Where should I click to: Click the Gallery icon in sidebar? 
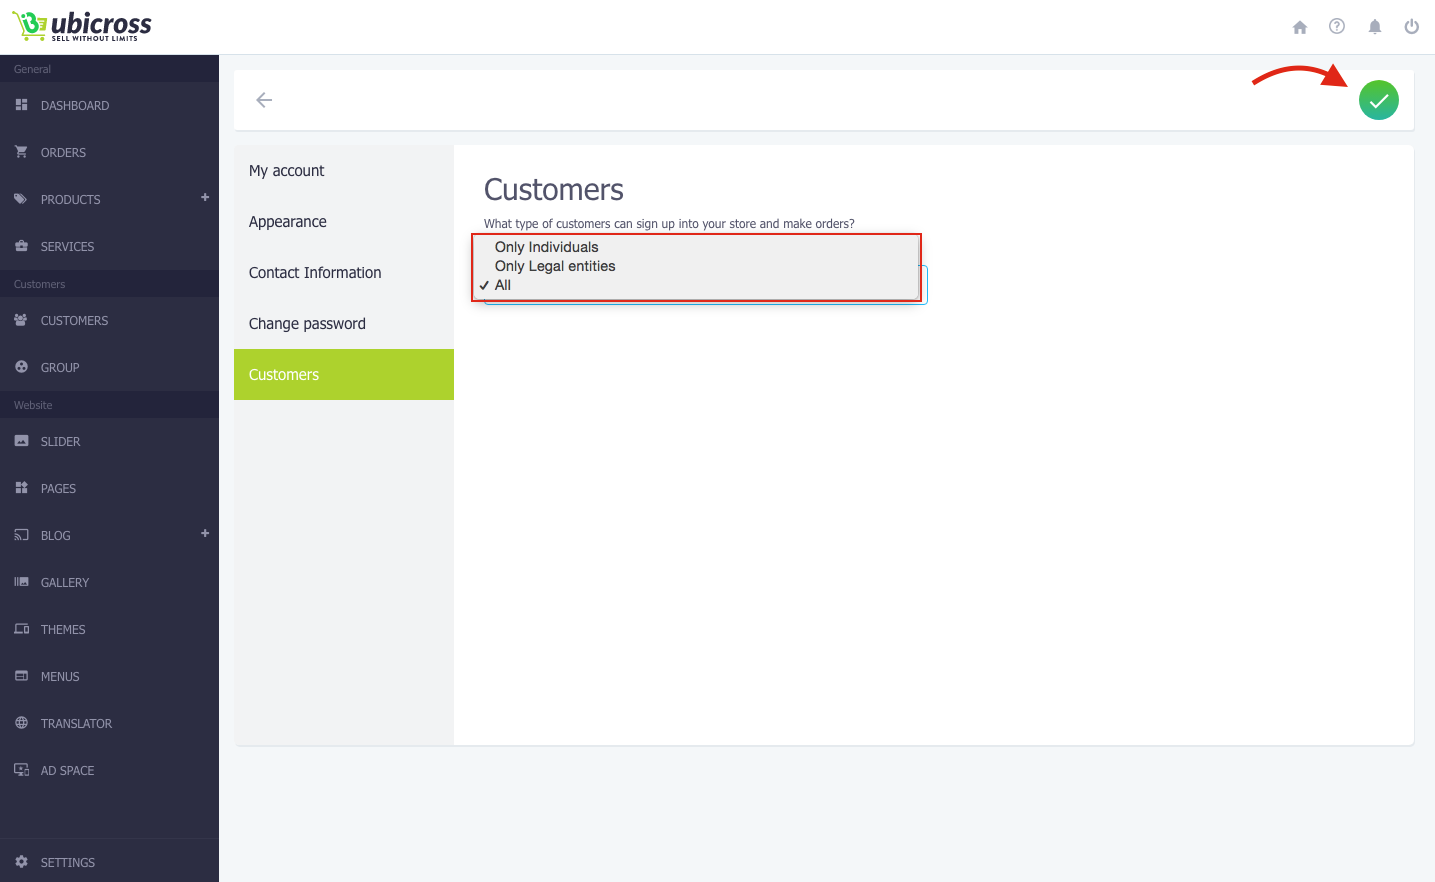[21, 582]
